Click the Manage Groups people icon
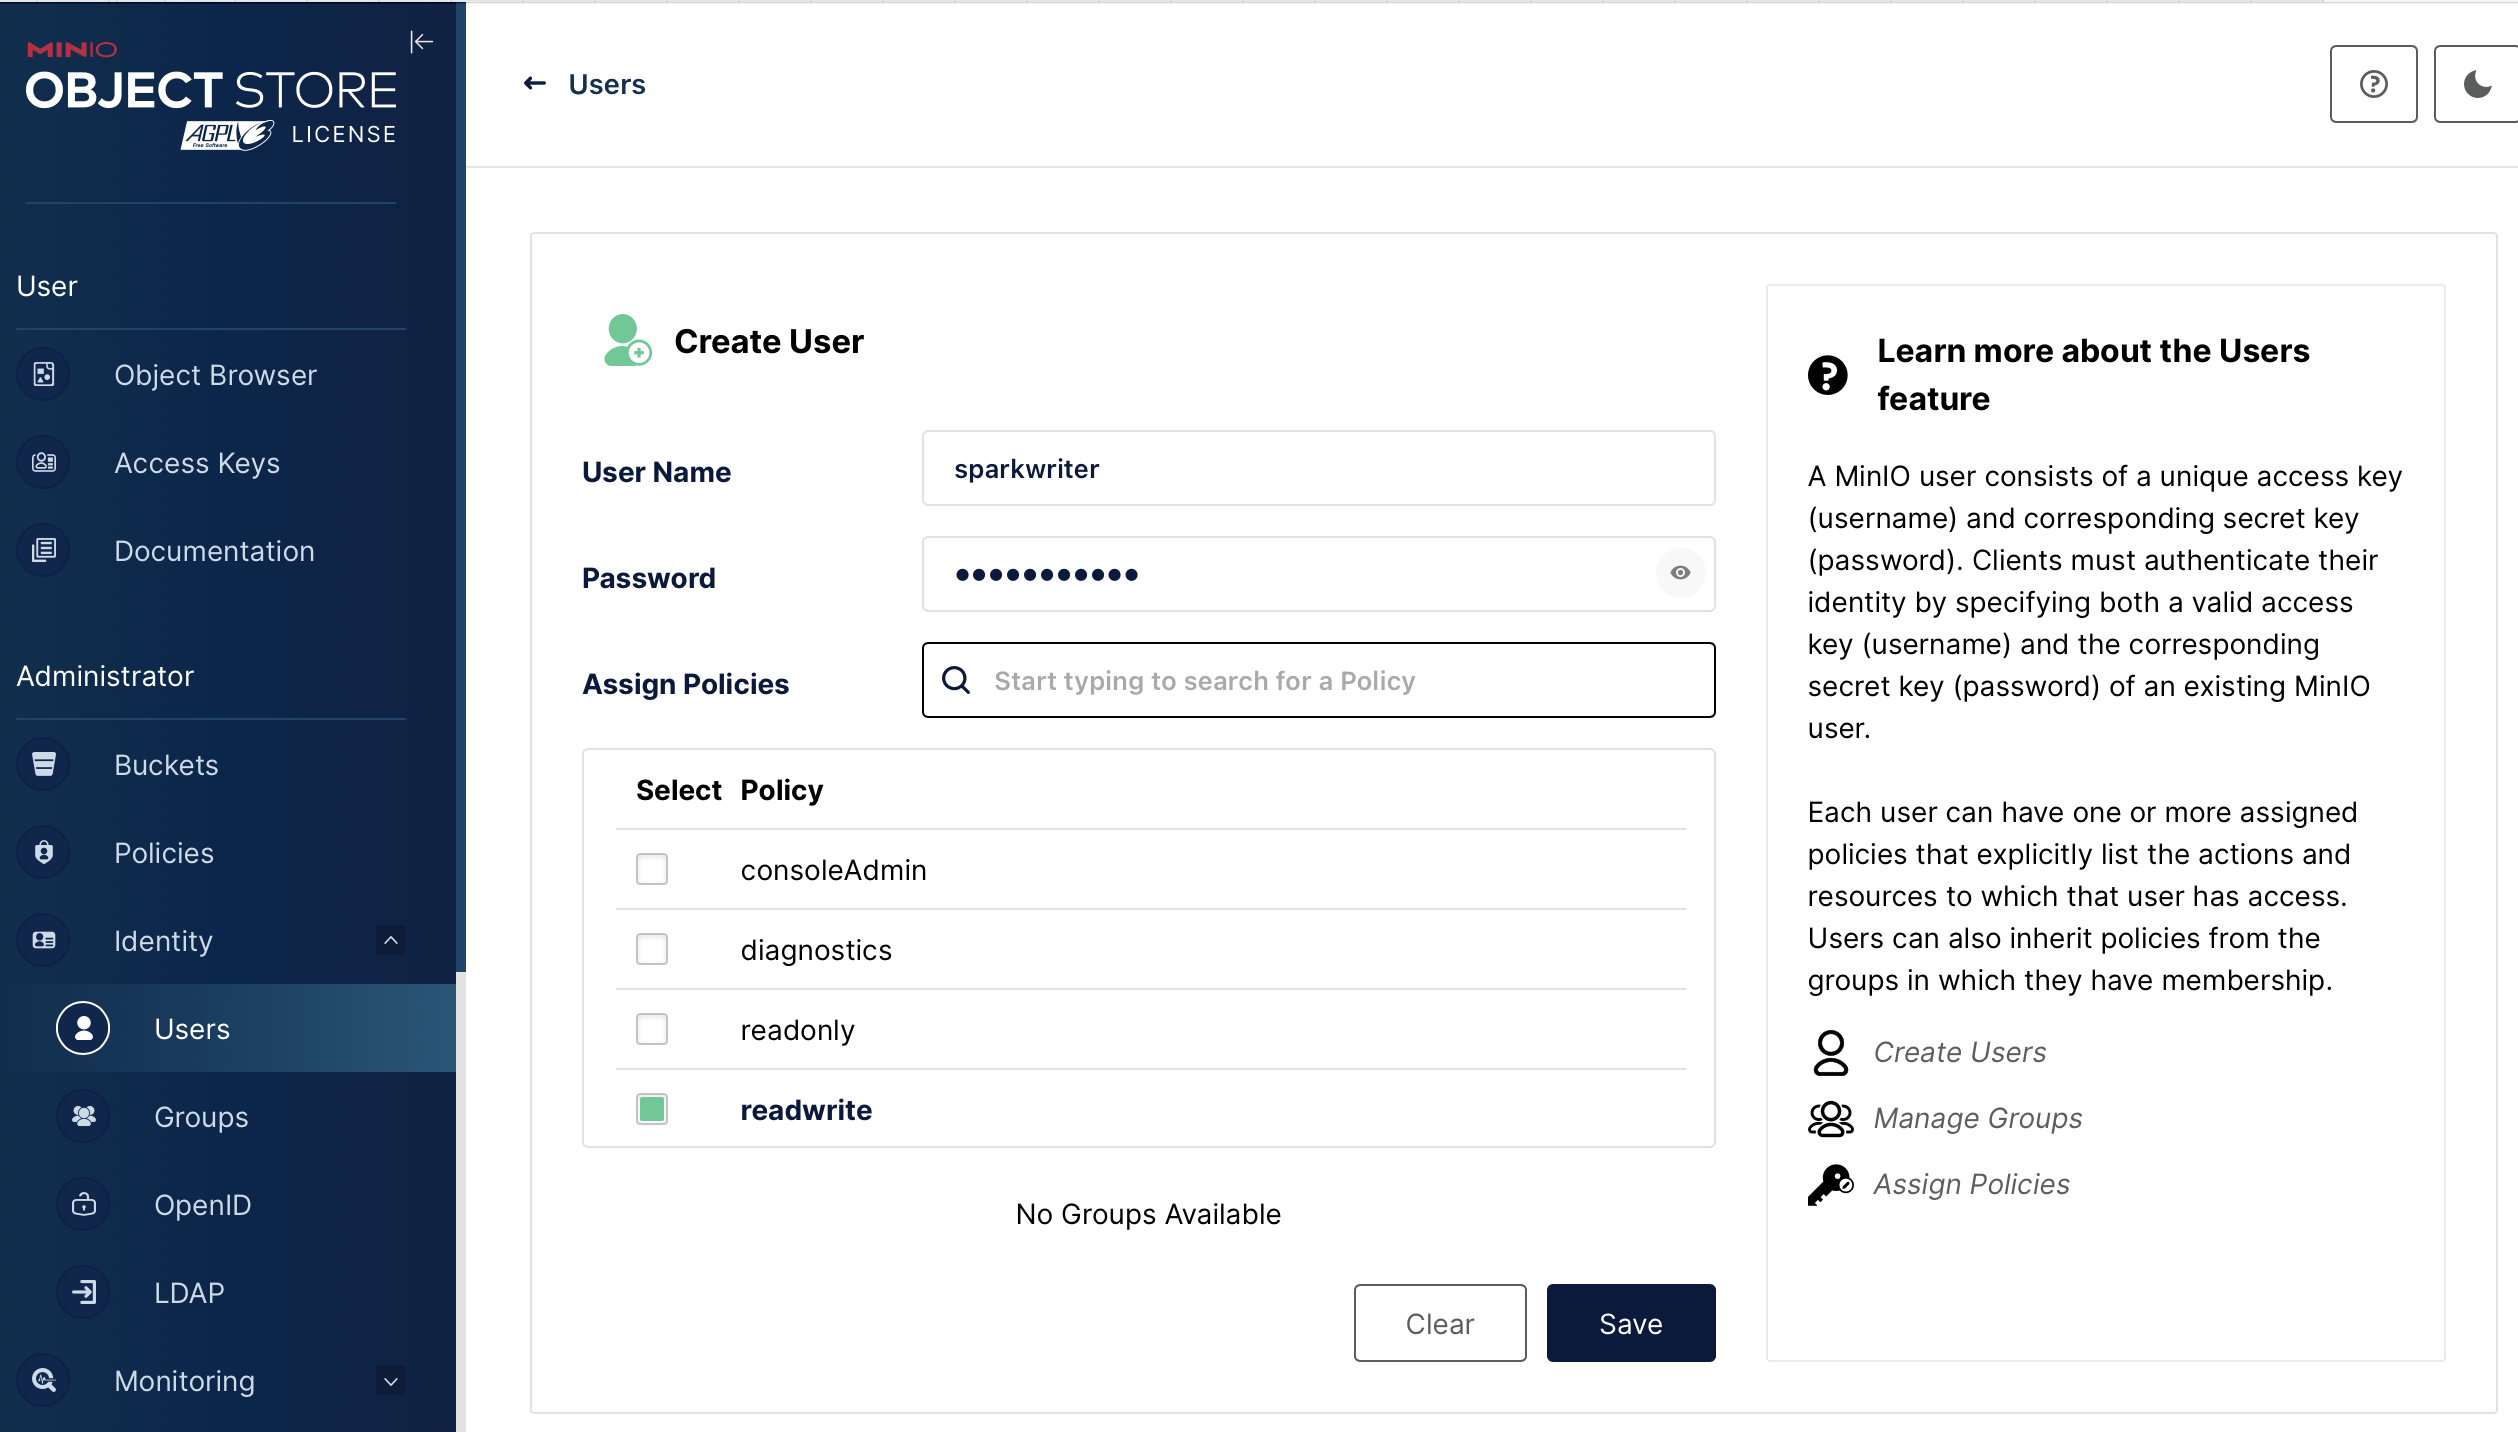 [x=1831, y=1119]
